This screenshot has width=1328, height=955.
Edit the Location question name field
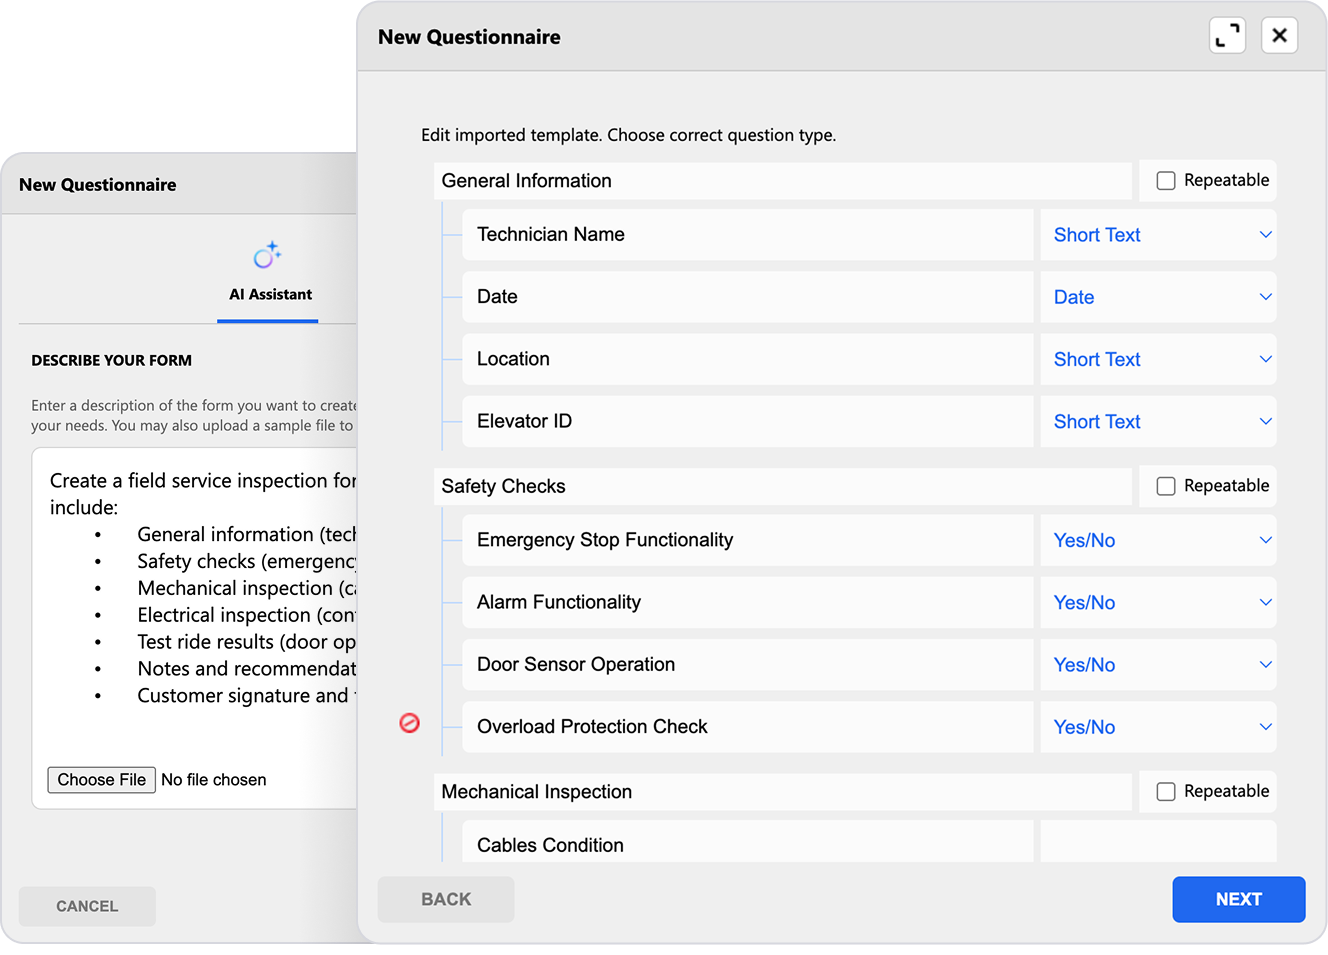point(747,359)
